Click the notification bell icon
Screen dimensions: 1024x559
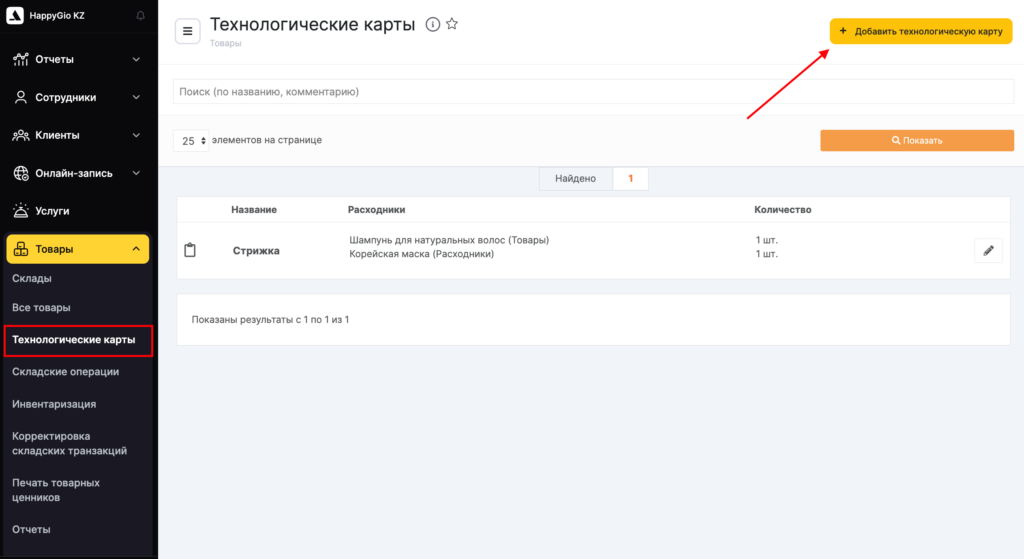[x=140, y=16]
